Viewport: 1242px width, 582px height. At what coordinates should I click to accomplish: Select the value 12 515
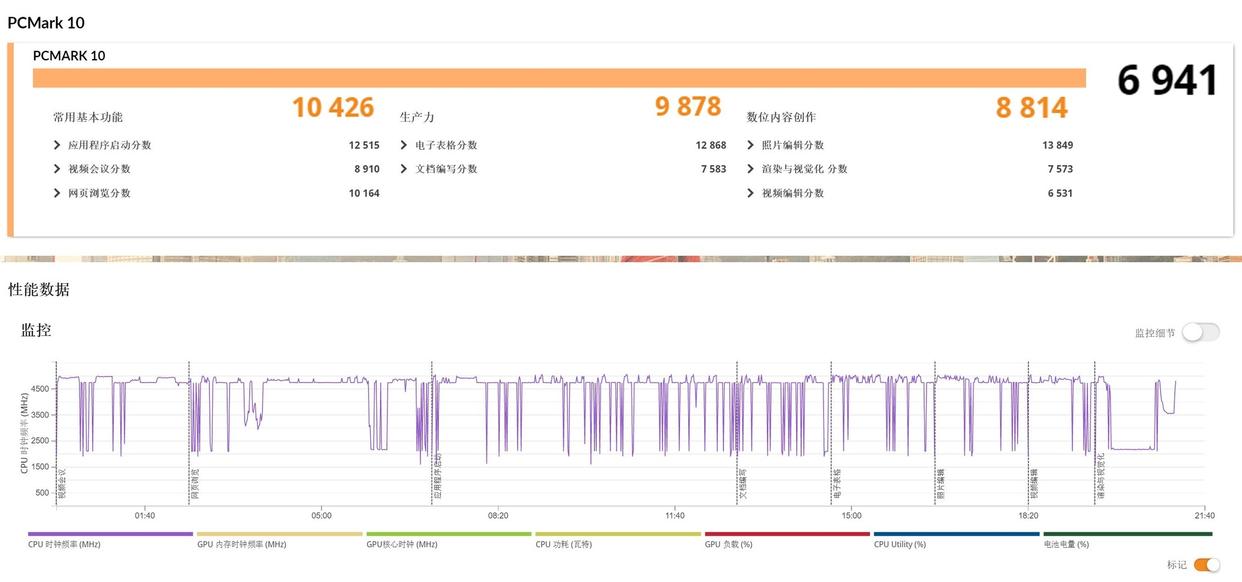coord(364,145)
